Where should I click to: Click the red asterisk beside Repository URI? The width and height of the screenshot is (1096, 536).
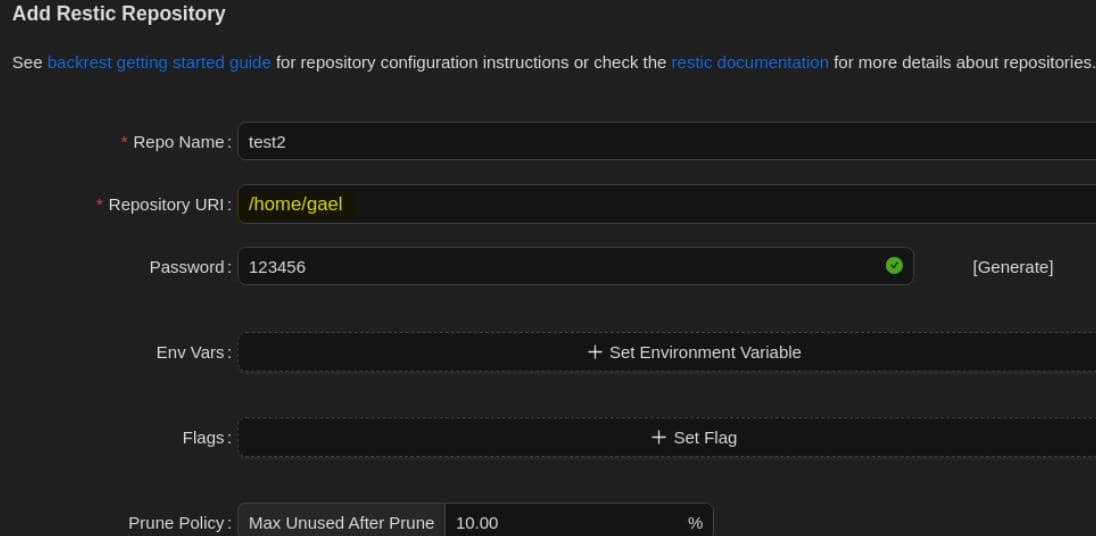pos(100,204)
